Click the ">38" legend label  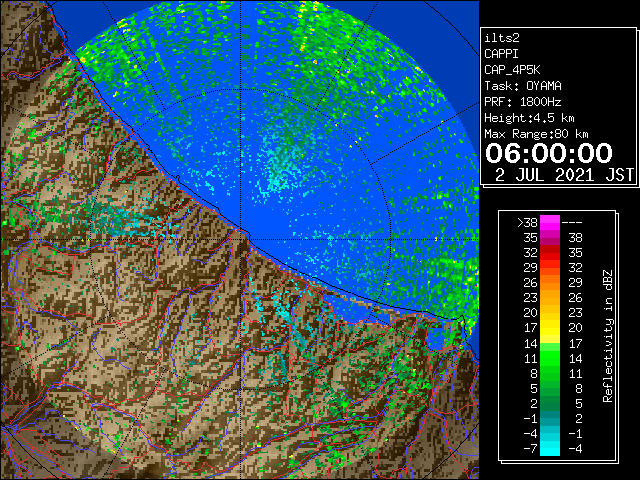tap(527, 222)
